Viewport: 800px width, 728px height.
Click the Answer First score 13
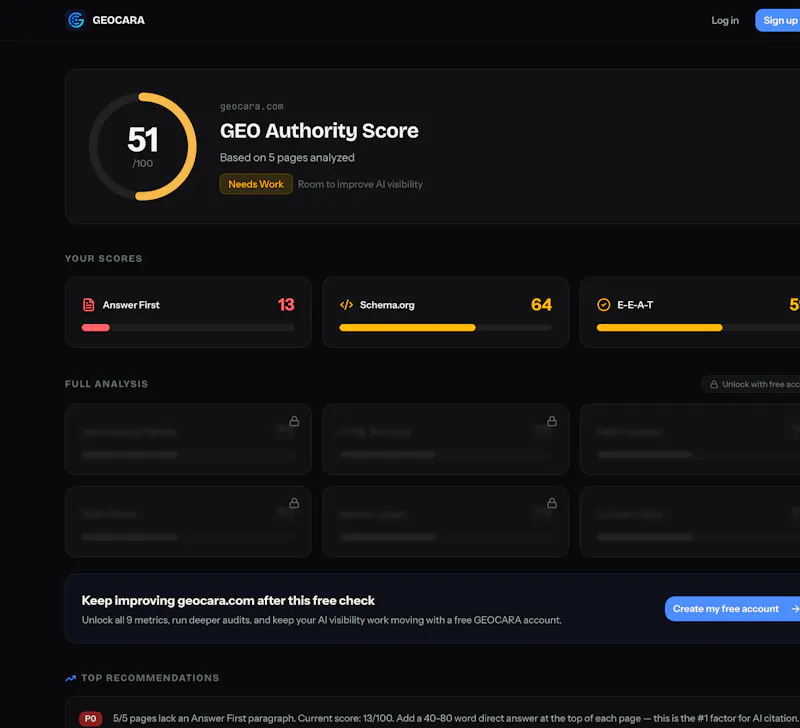(x=286, y=305)
